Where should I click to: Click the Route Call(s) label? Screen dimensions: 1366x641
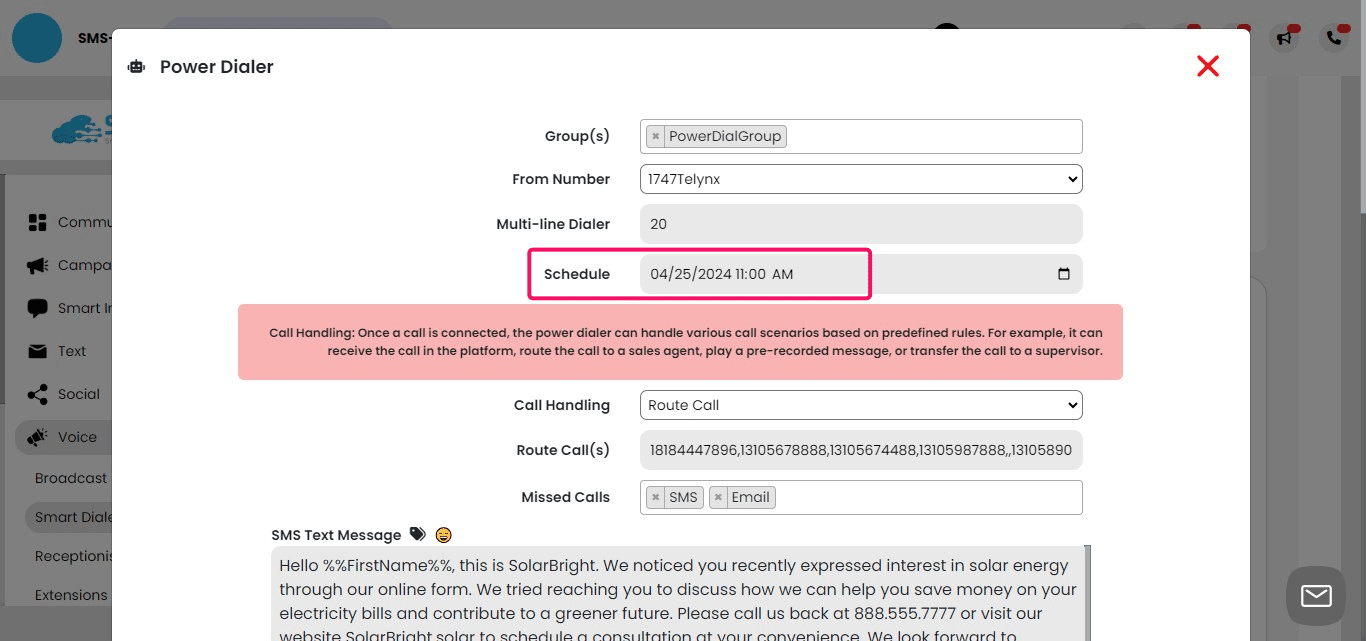click(x=563, y=450)
